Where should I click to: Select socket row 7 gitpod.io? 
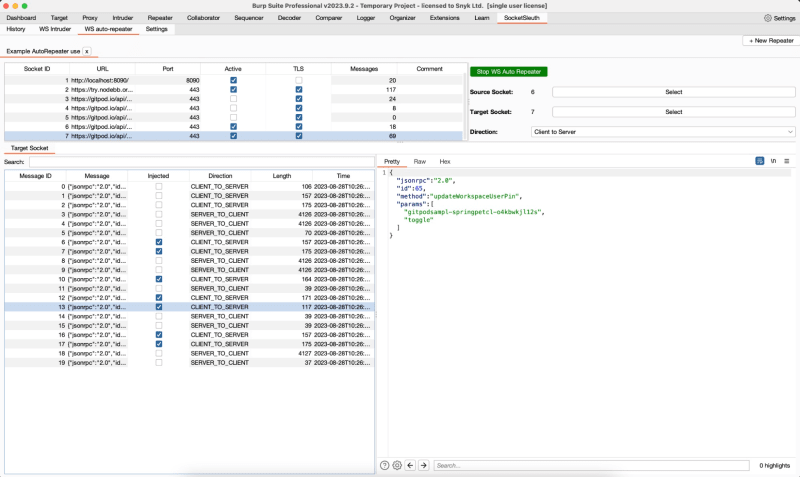click(234, 136)
